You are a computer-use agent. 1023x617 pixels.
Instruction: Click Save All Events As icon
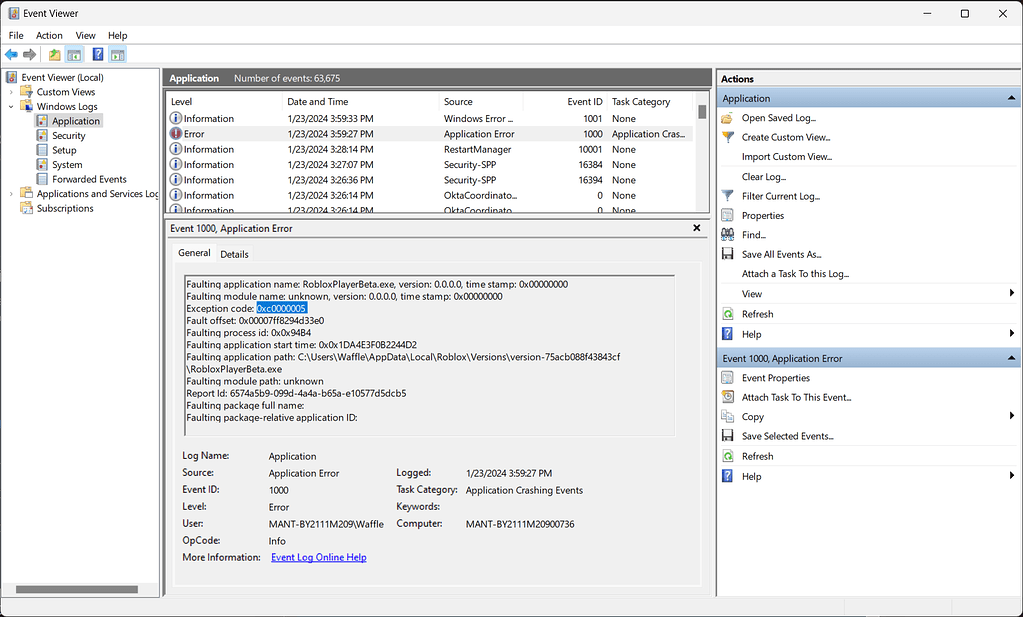point(727,254)
